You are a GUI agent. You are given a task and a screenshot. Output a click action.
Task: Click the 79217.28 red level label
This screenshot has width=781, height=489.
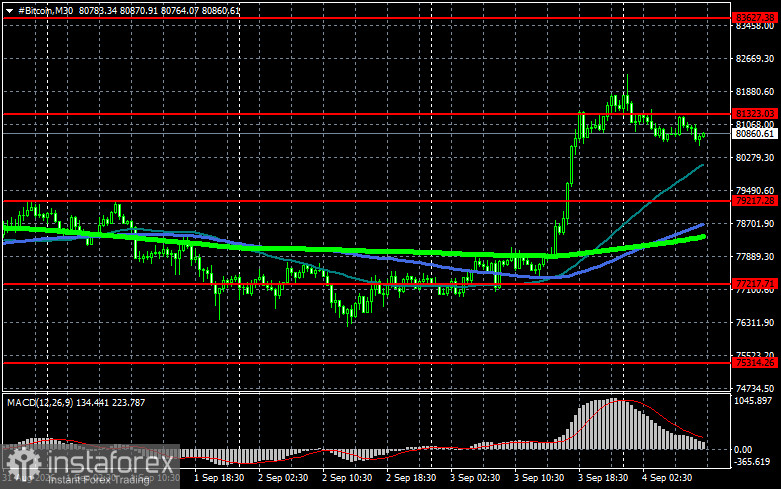755,201
